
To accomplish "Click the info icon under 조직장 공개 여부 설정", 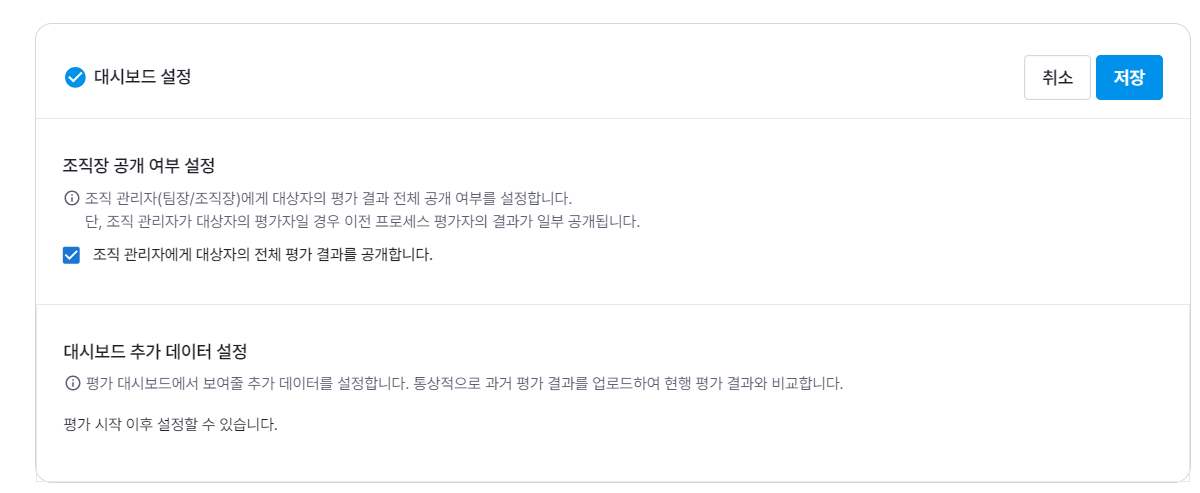I will pyautogui.click(x=71, y=198).
